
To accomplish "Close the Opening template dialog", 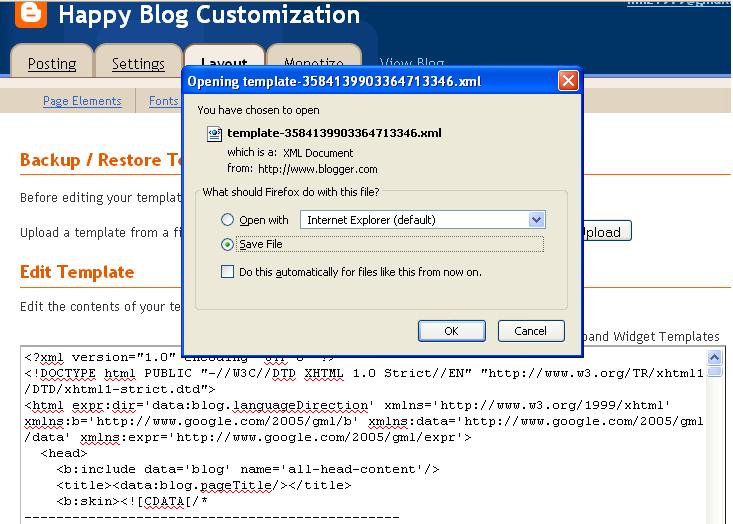I will coord(568,81).
